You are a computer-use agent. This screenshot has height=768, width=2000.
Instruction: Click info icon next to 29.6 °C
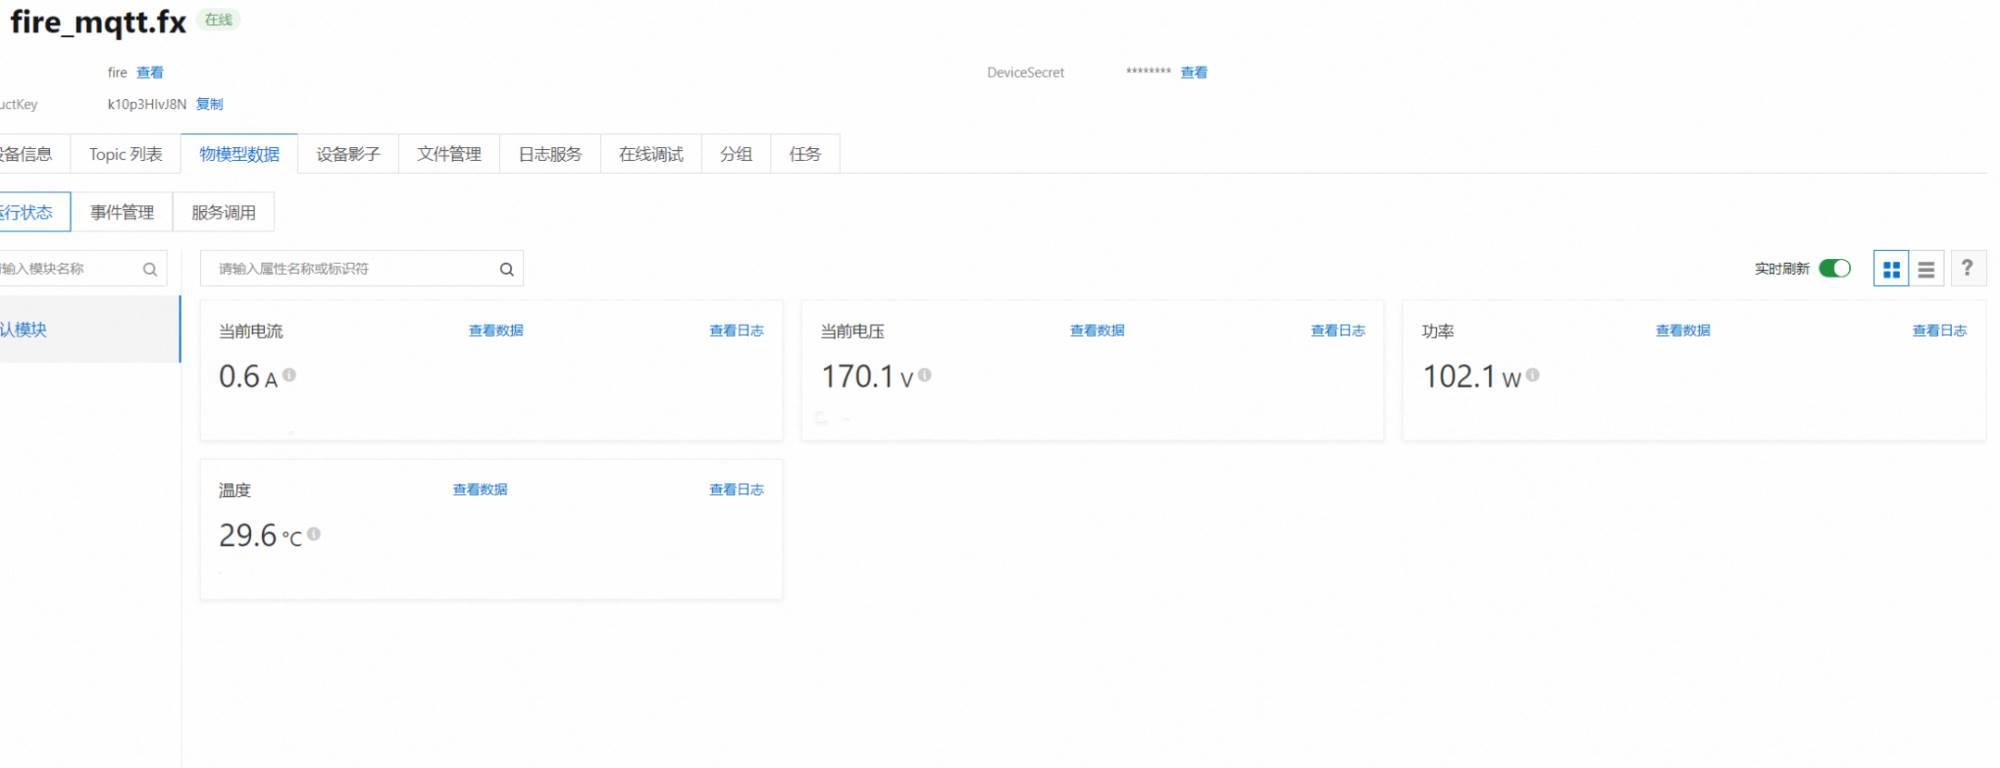coord(314,534)
